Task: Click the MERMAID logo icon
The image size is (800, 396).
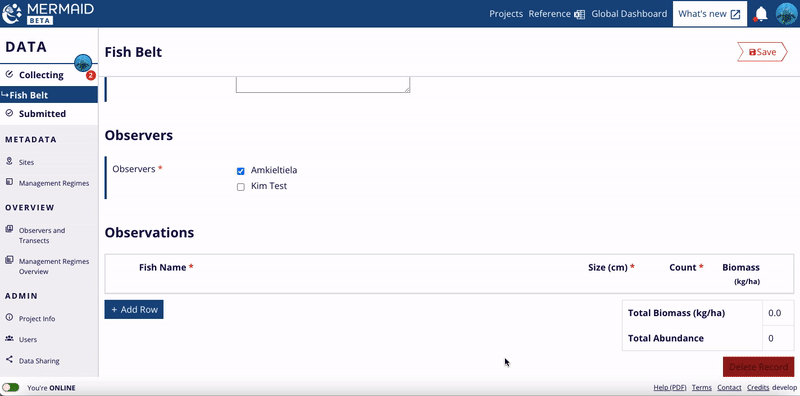Action: coord(12,14)
